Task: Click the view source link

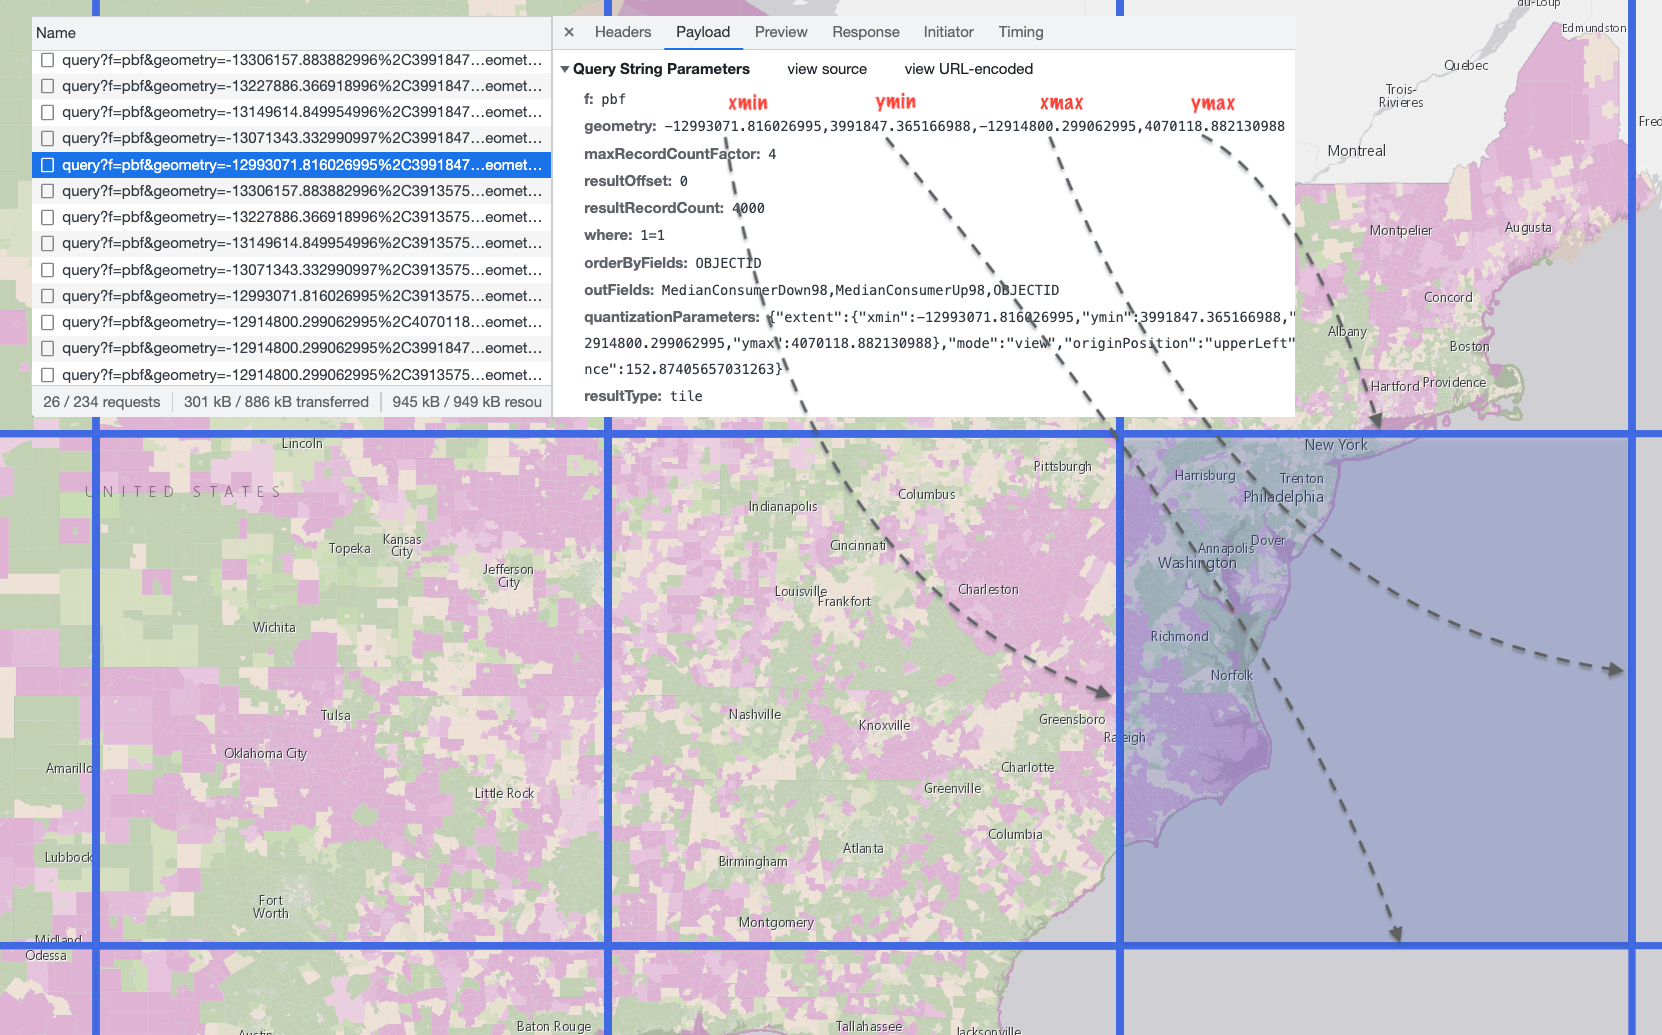Action: (x=827, y=69)
